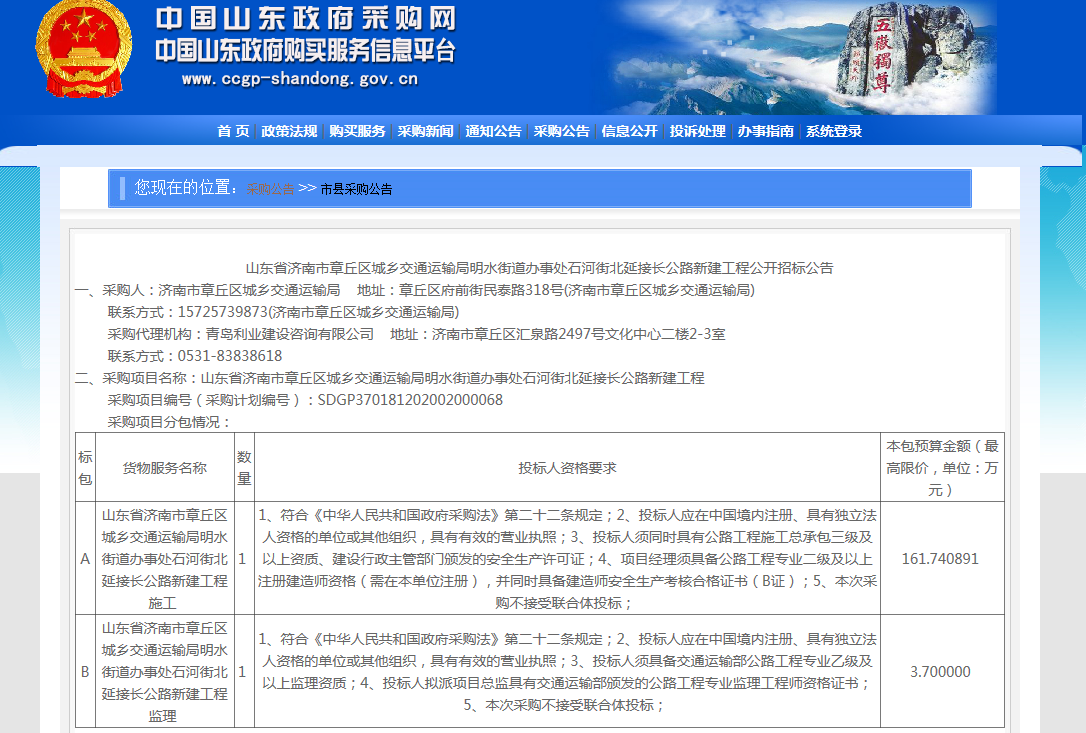Open 办事指南 navigation item

765,131
